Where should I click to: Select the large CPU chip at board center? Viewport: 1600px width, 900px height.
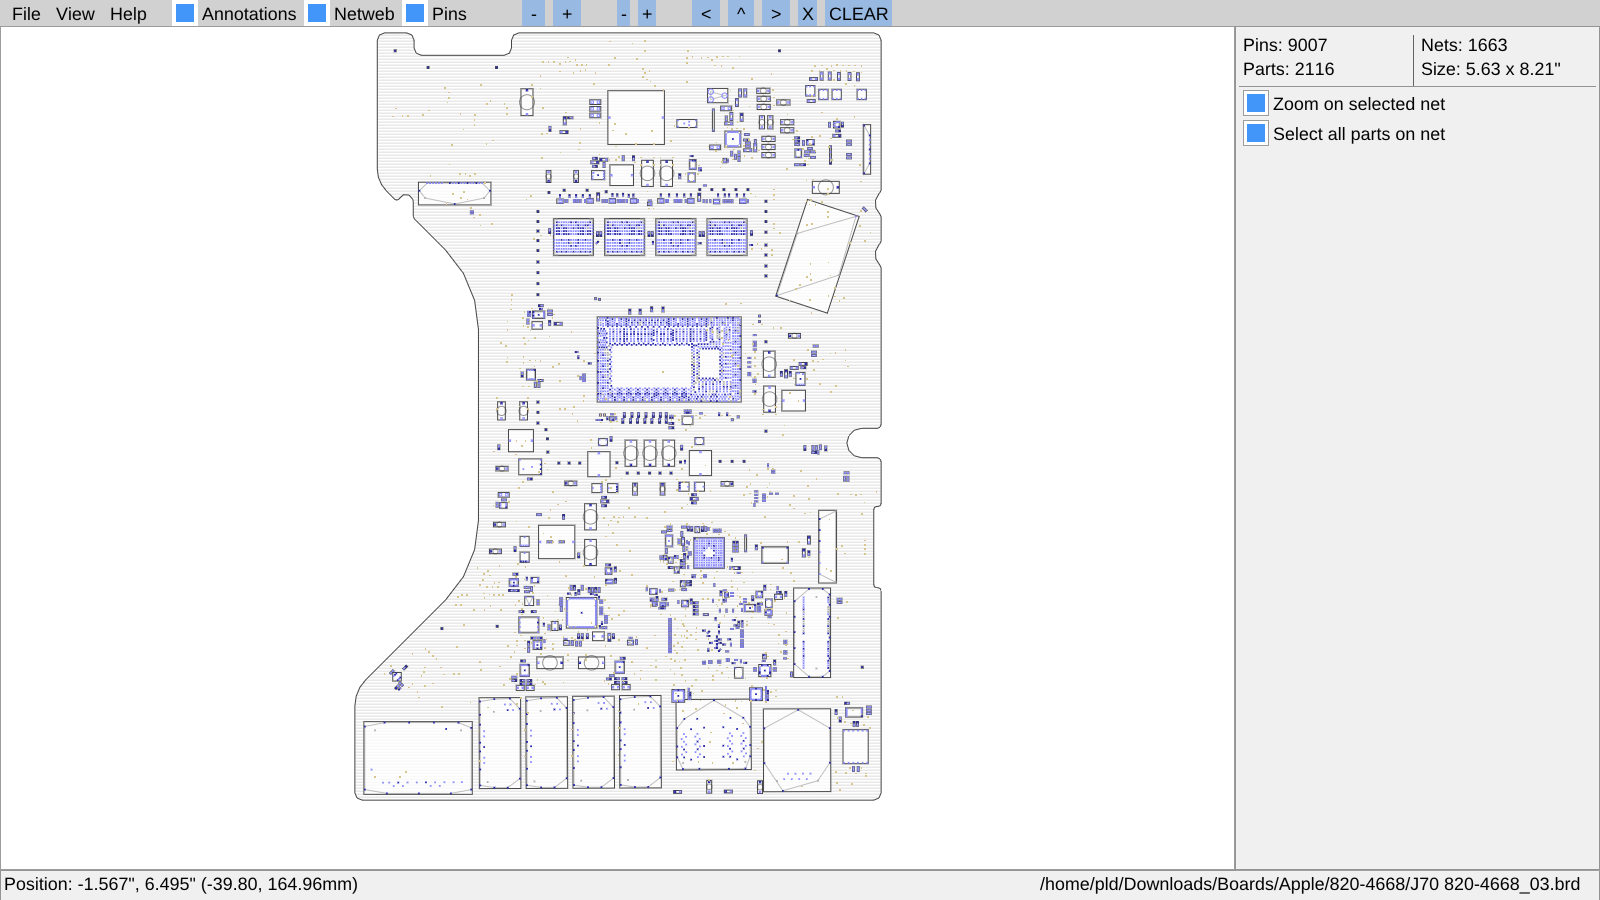pyautogui.click(x=669, y=360)
